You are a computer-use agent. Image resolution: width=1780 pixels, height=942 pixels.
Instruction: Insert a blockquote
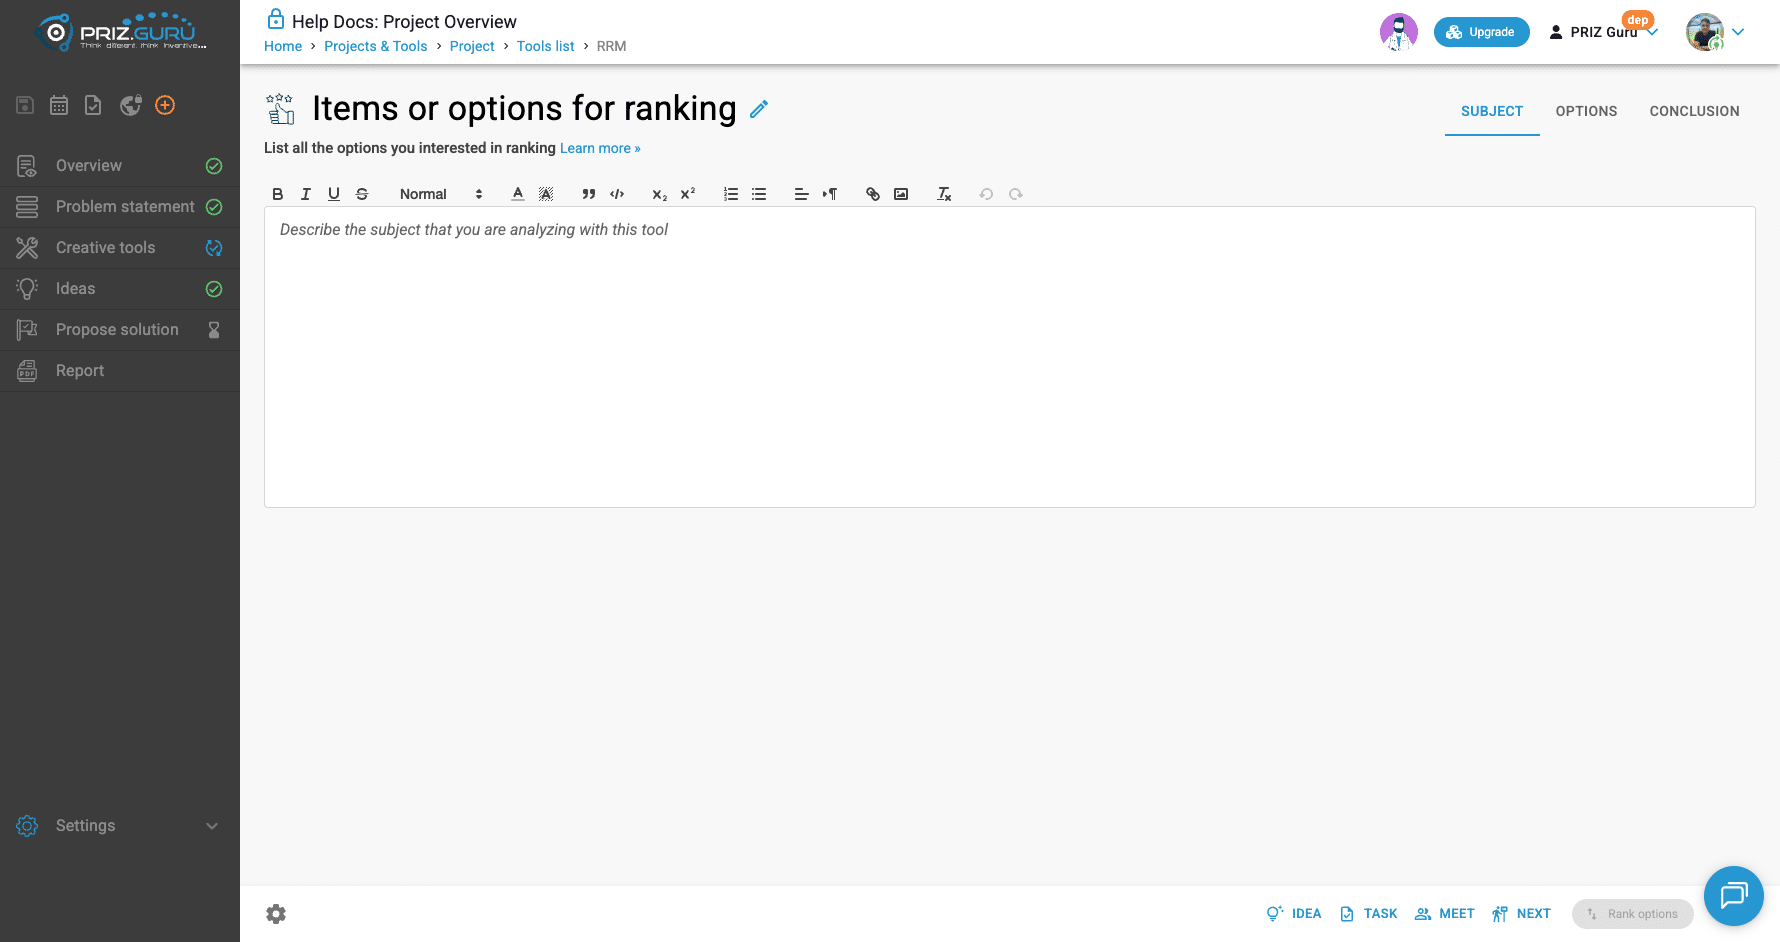coord(589,194)
